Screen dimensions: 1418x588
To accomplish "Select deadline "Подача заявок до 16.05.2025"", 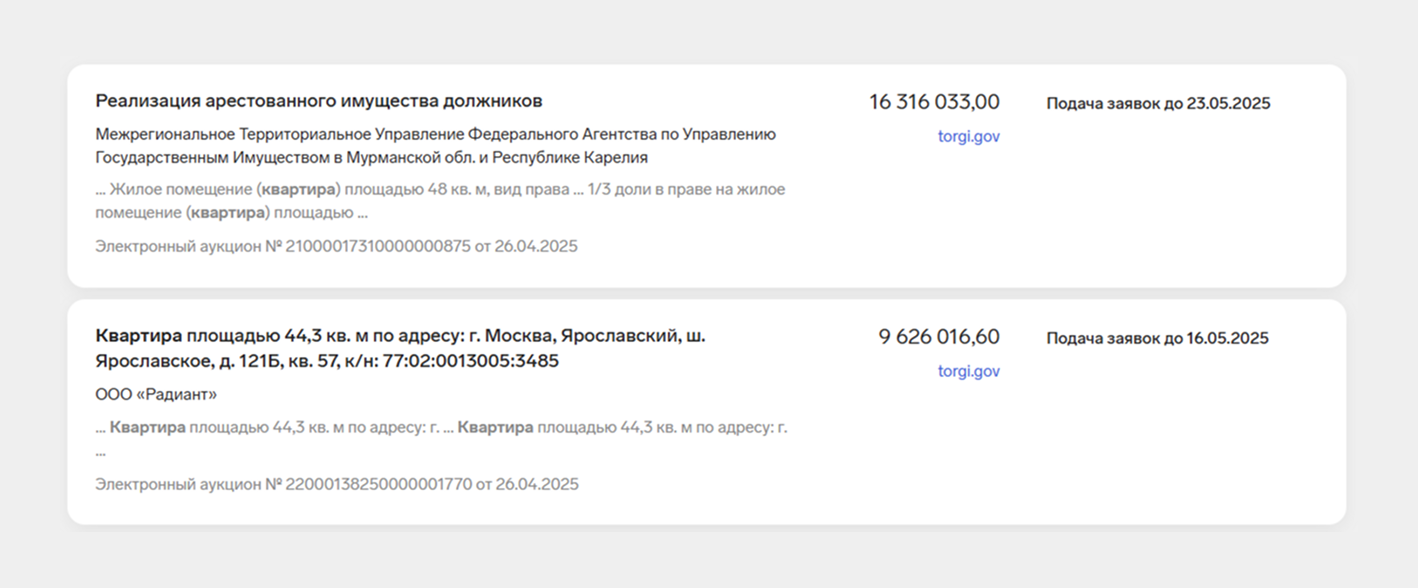I will coord(1157,338).
